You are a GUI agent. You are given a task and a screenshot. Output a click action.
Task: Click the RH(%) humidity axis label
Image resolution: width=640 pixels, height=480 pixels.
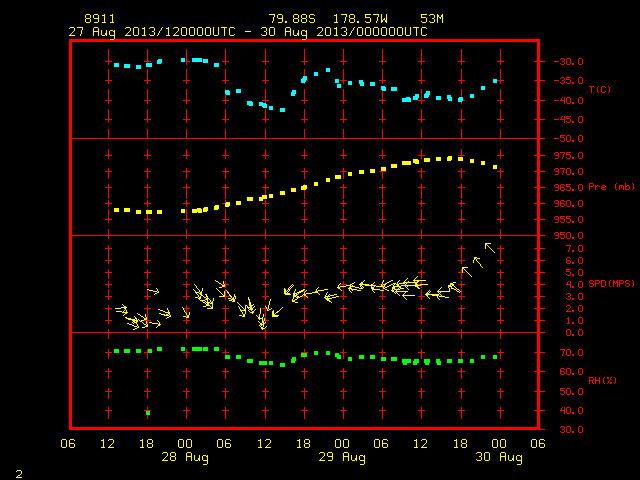(x=602, y=381)
